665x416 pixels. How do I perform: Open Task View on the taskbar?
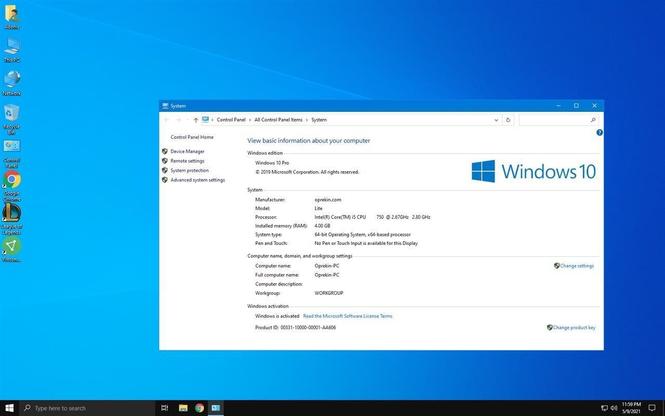tap(165, 408)
